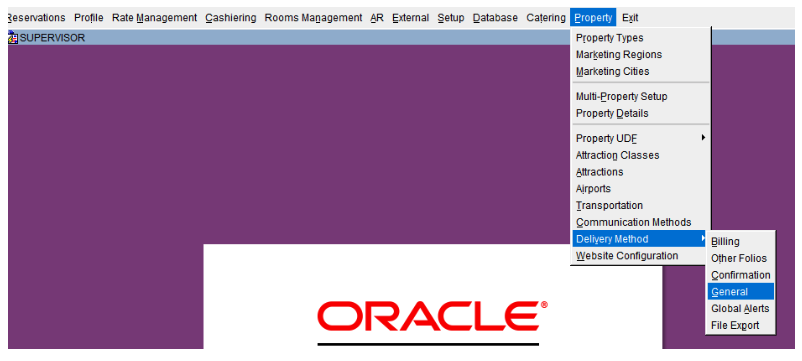
Task: Click Exit in the menu bar
Action: (x=630, y=18)
